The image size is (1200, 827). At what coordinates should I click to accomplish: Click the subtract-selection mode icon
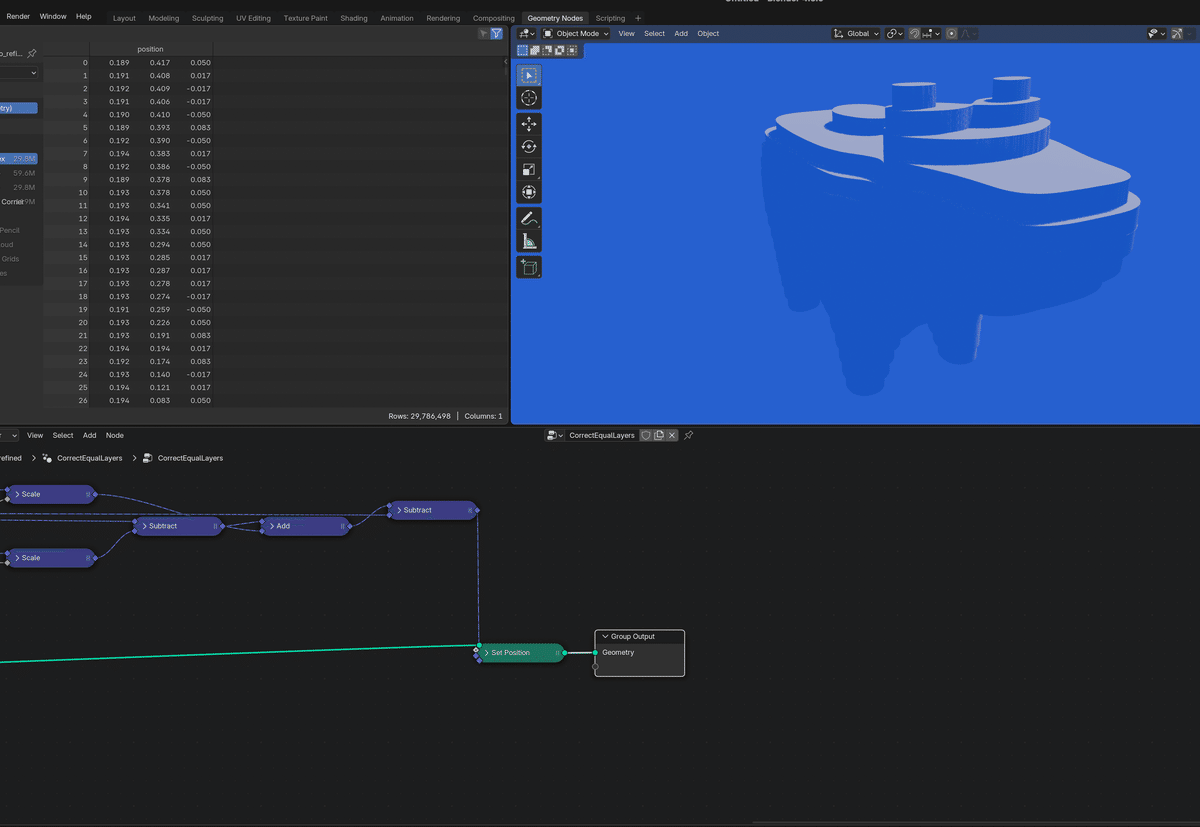(547, 50)
